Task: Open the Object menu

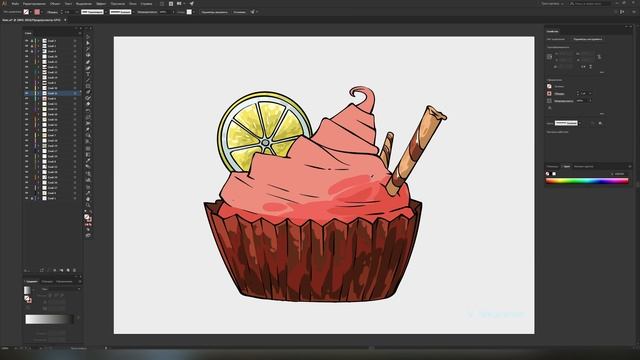Action: point(55,4)
